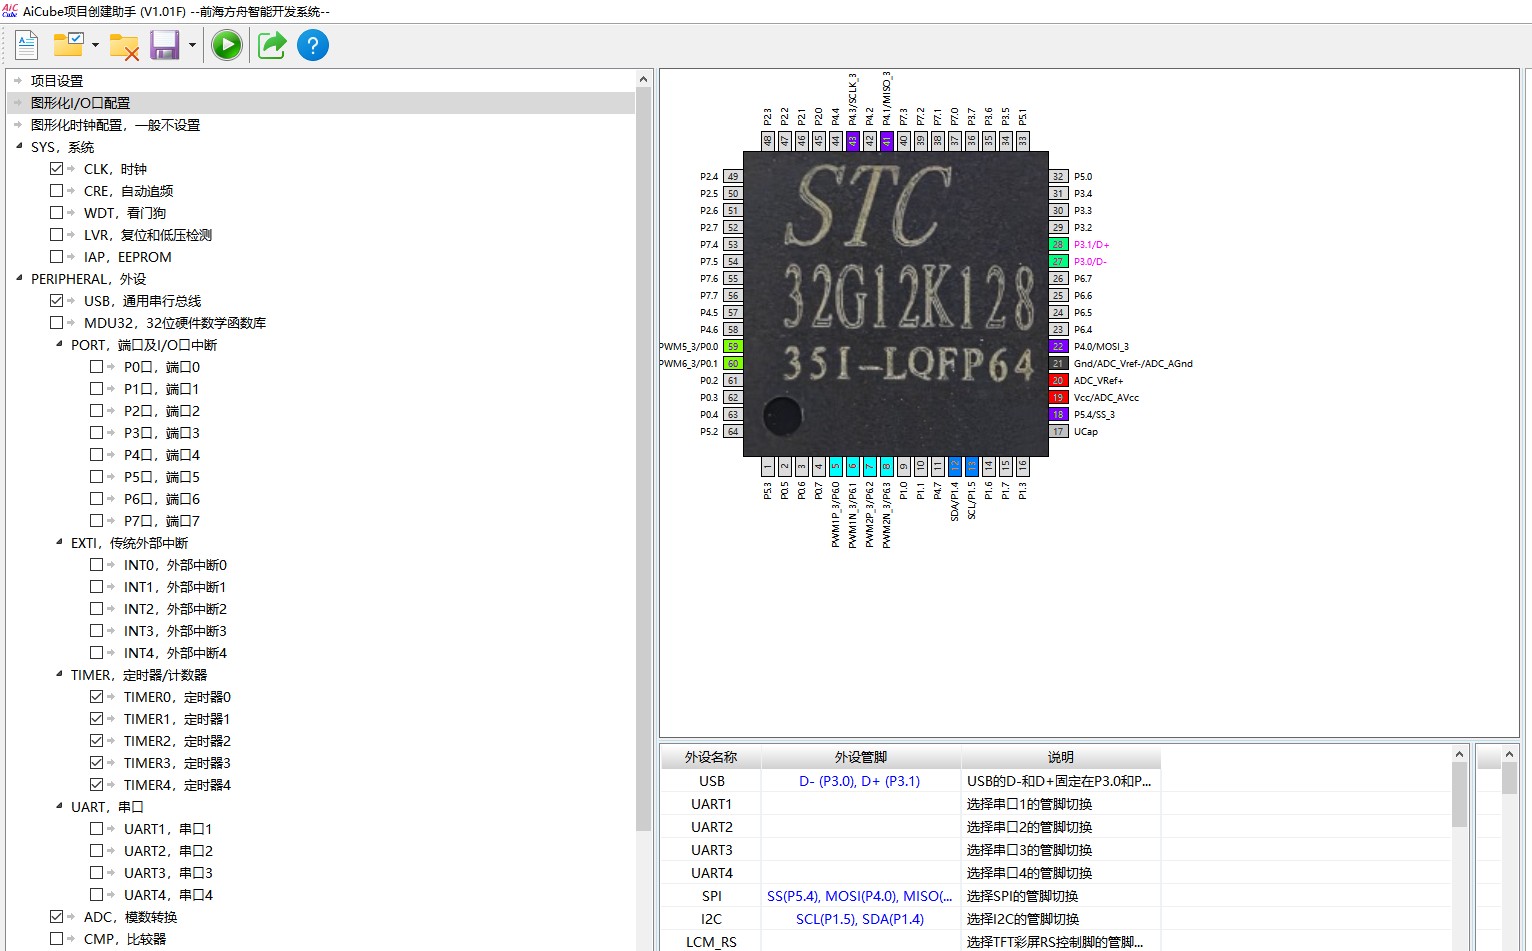Click the open project folder icon
This screenshot has width=1532, height=951.
pyautogui.click(x=68, y=45)
